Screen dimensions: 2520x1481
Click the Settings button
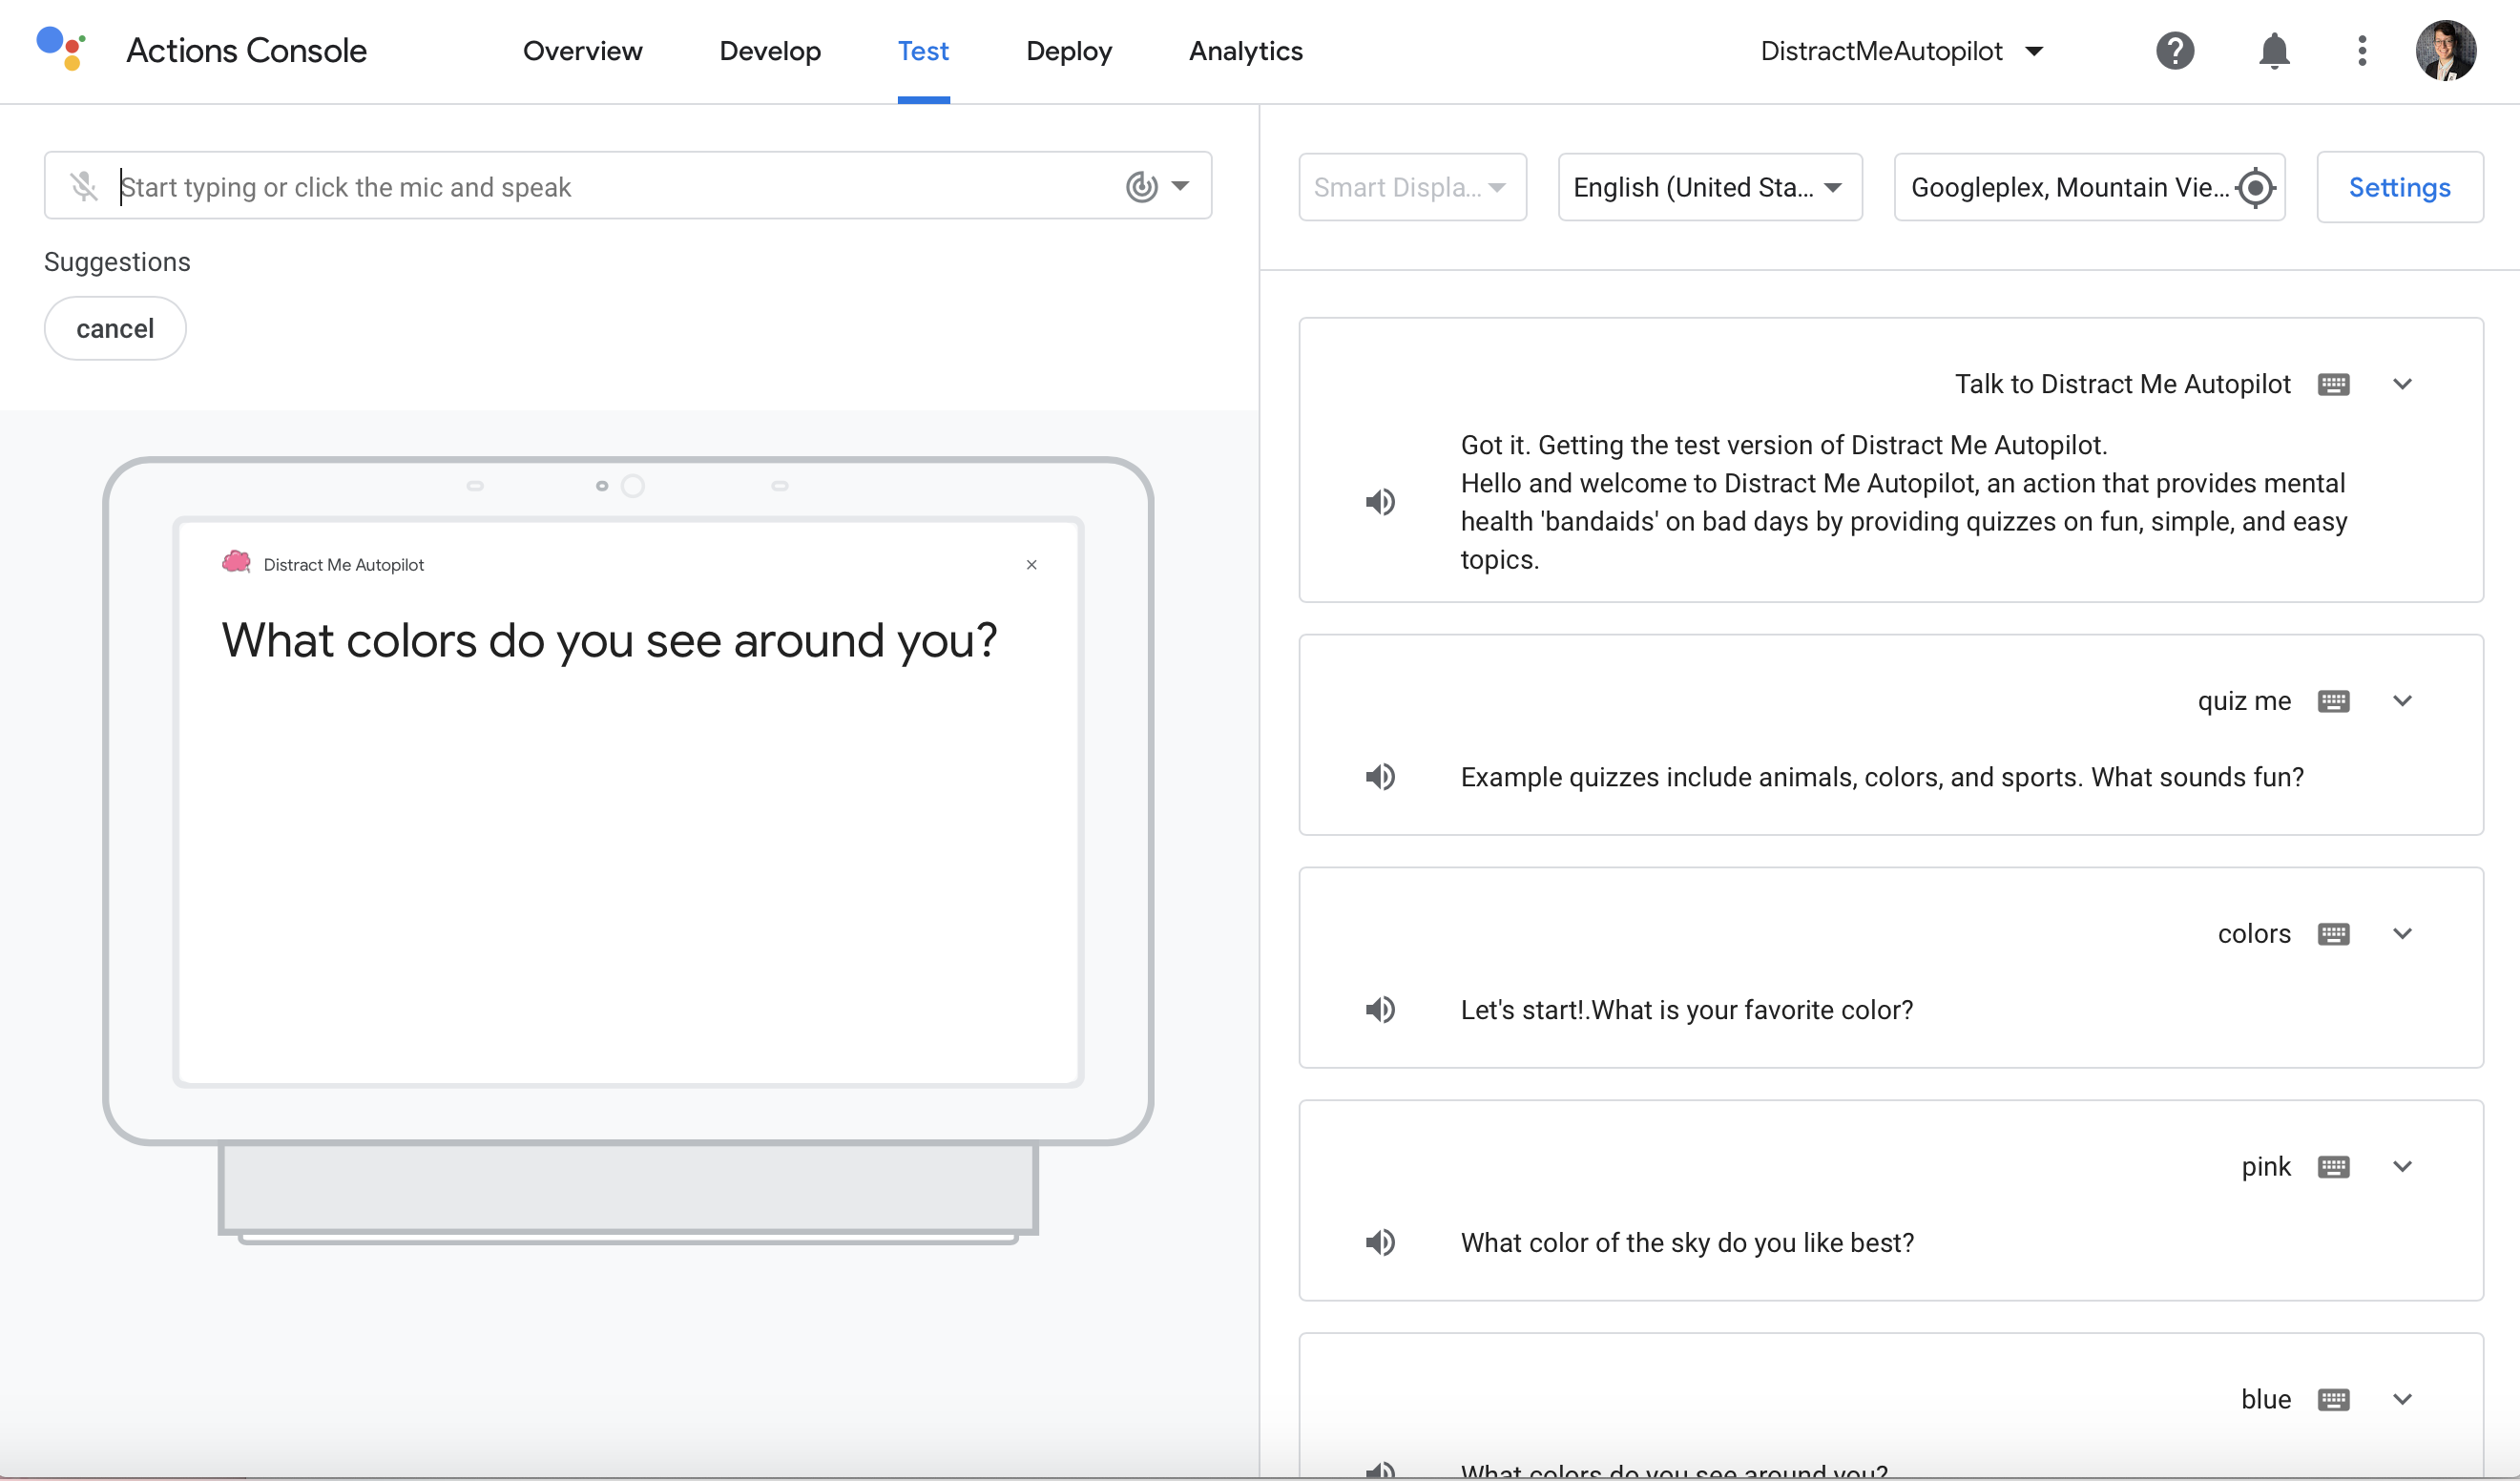click(2399, 188)
